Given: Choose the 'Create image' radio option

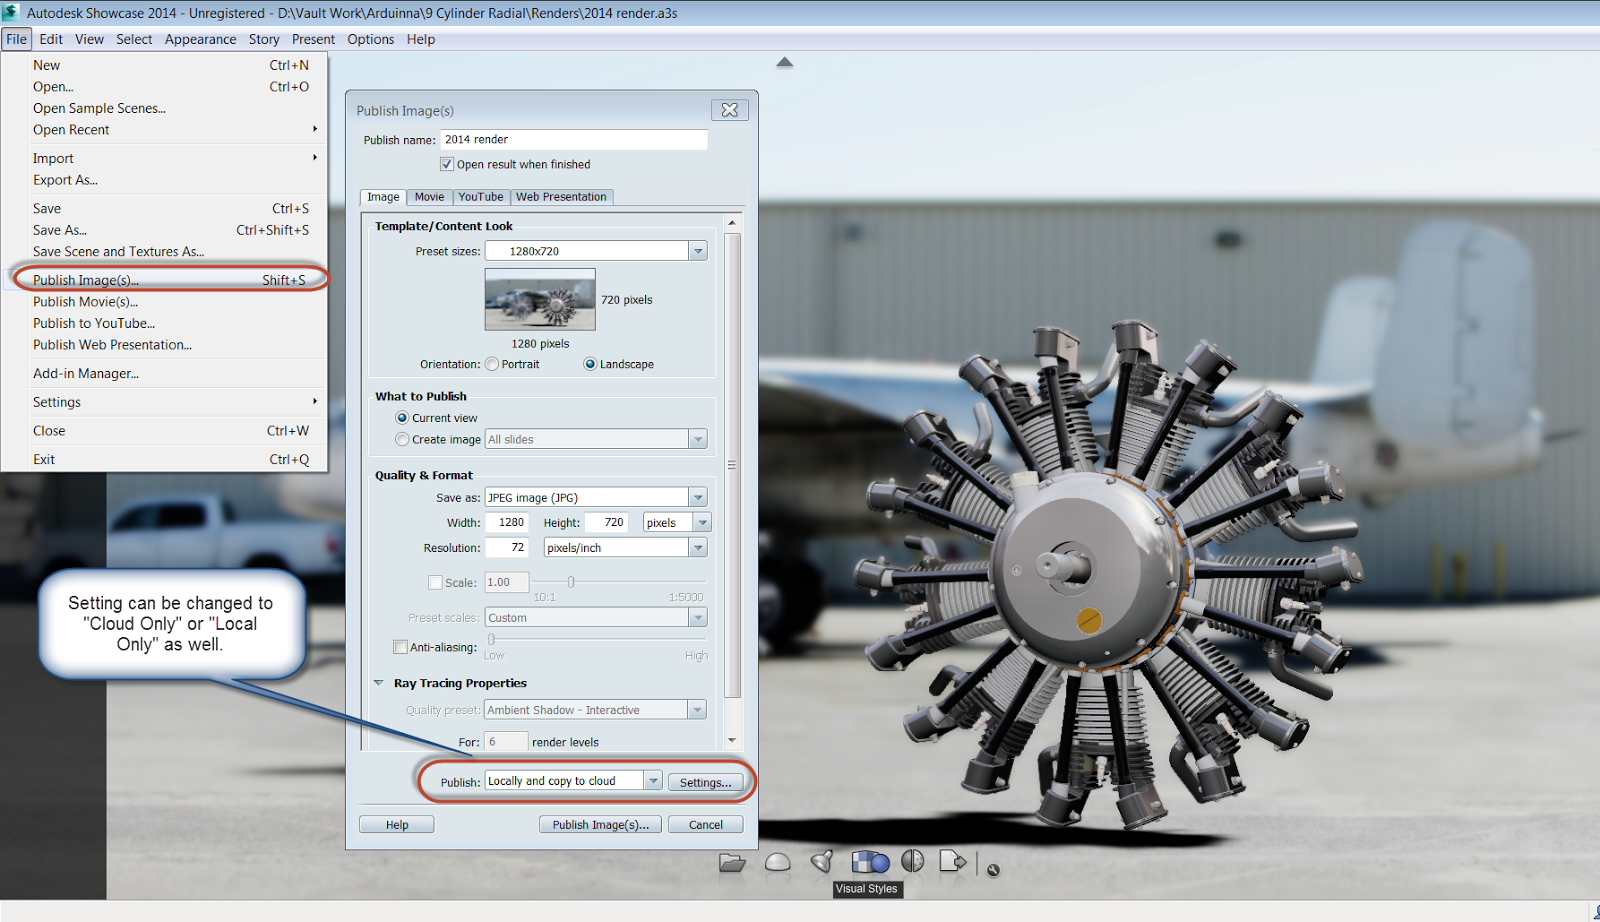Looking at the screenshot, I should point(402,439).
